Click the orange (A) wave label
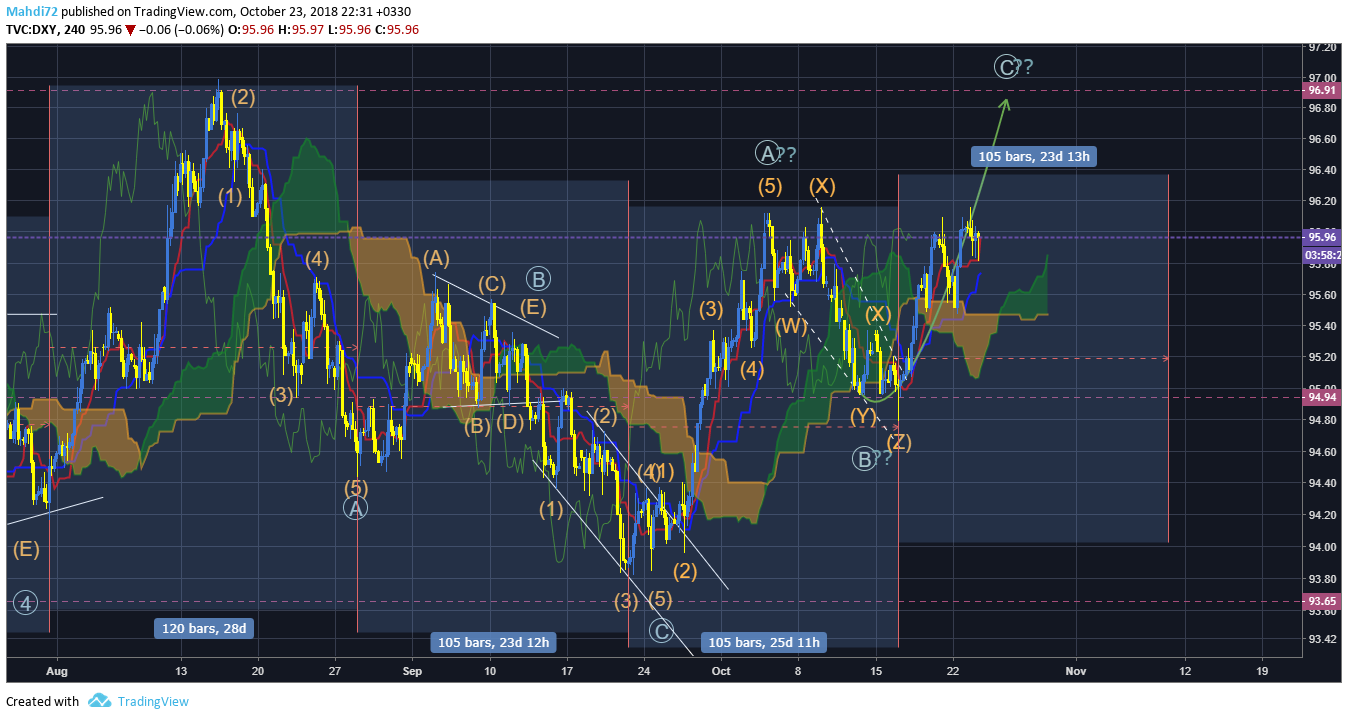This screenshot has width=1348, height=719. point(436,258)
